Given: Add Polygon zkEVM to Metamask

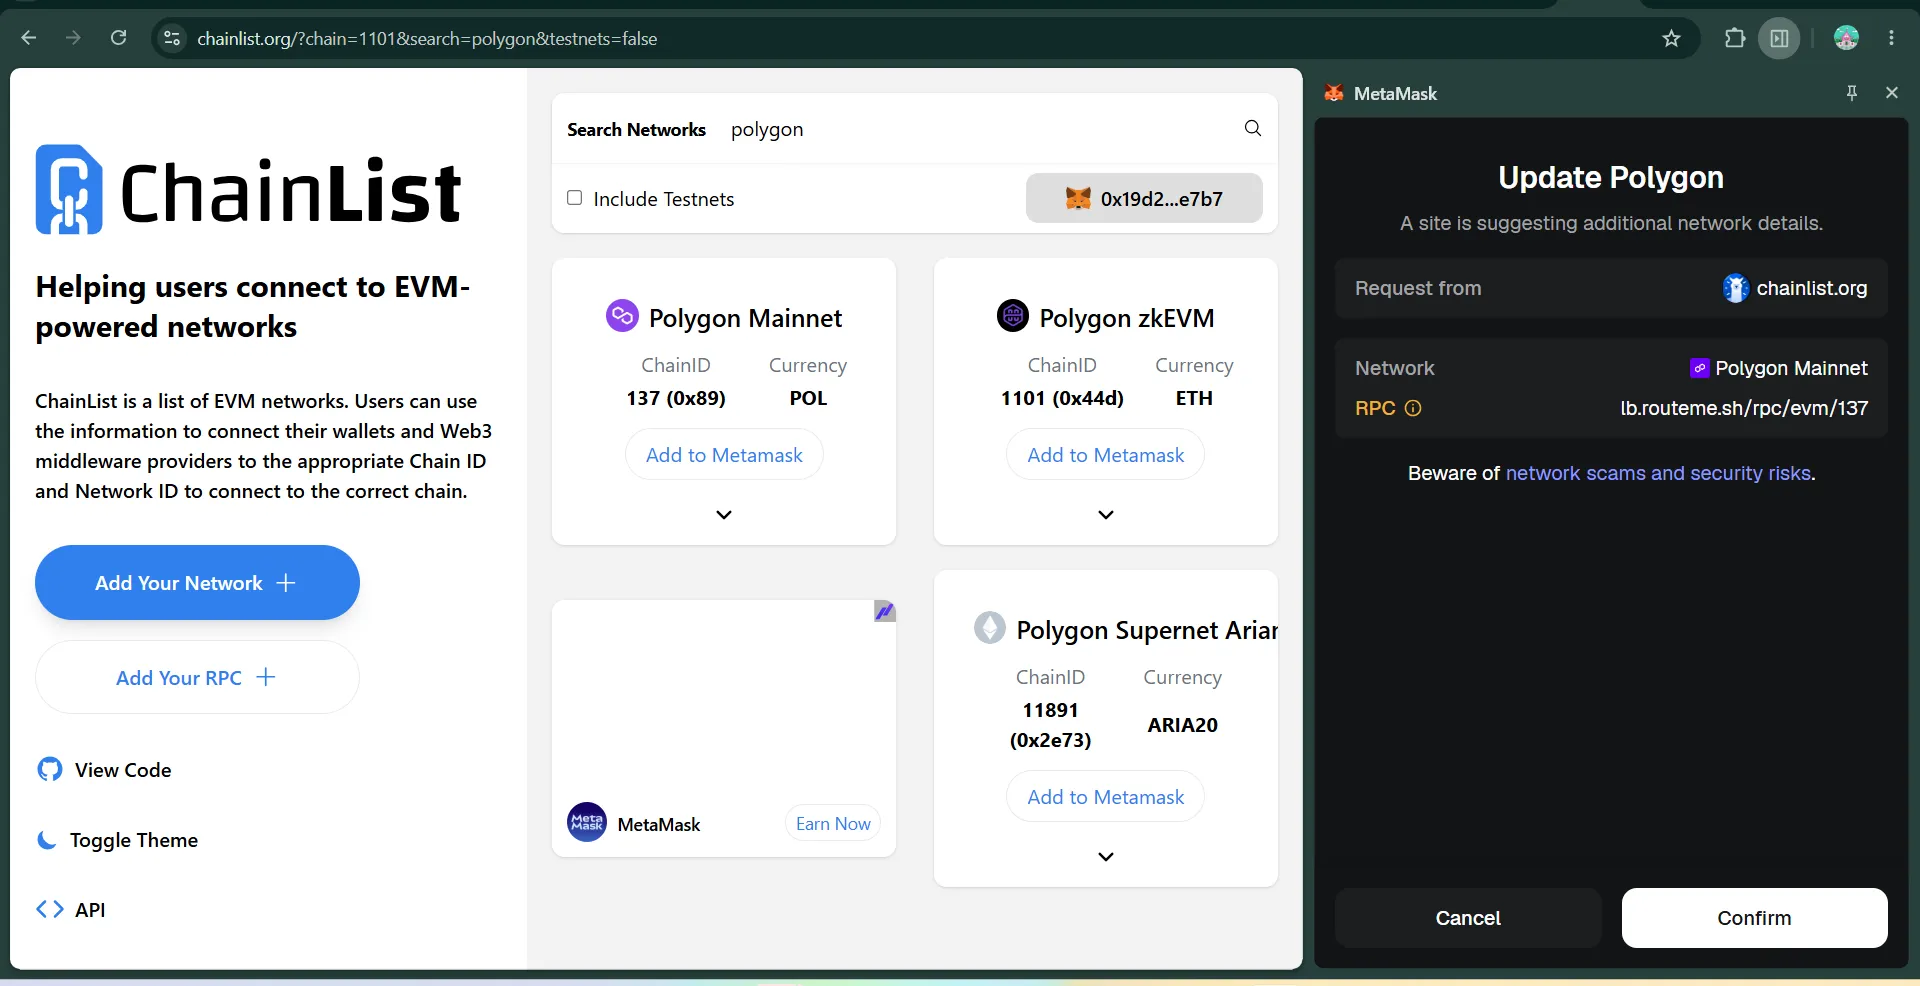Looking at the screenshot, I should [x=1106, y=455].
